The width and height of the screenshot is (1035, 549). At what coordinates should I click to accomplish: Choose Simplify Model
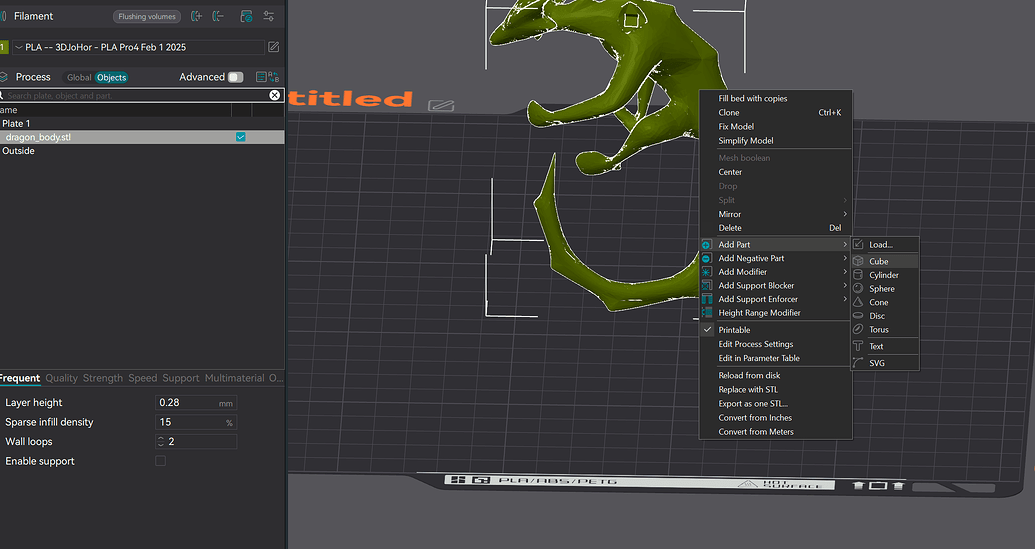point(746,141)
